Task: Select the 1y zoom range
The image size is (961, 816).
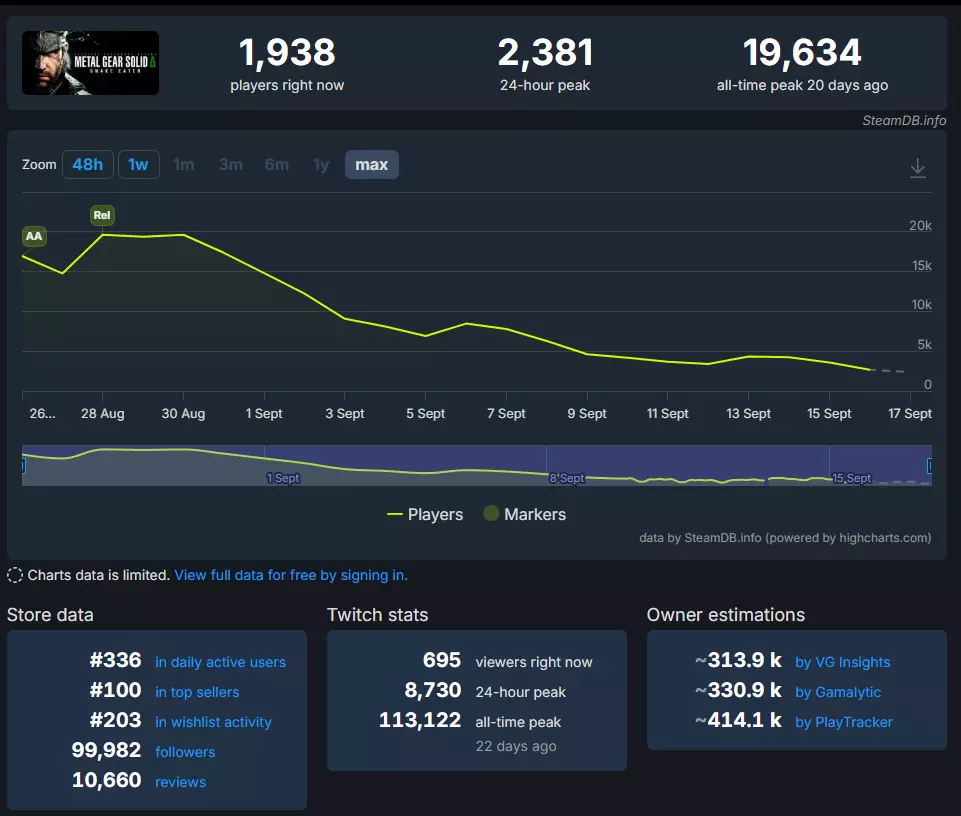Action: (x=321, y=164)
